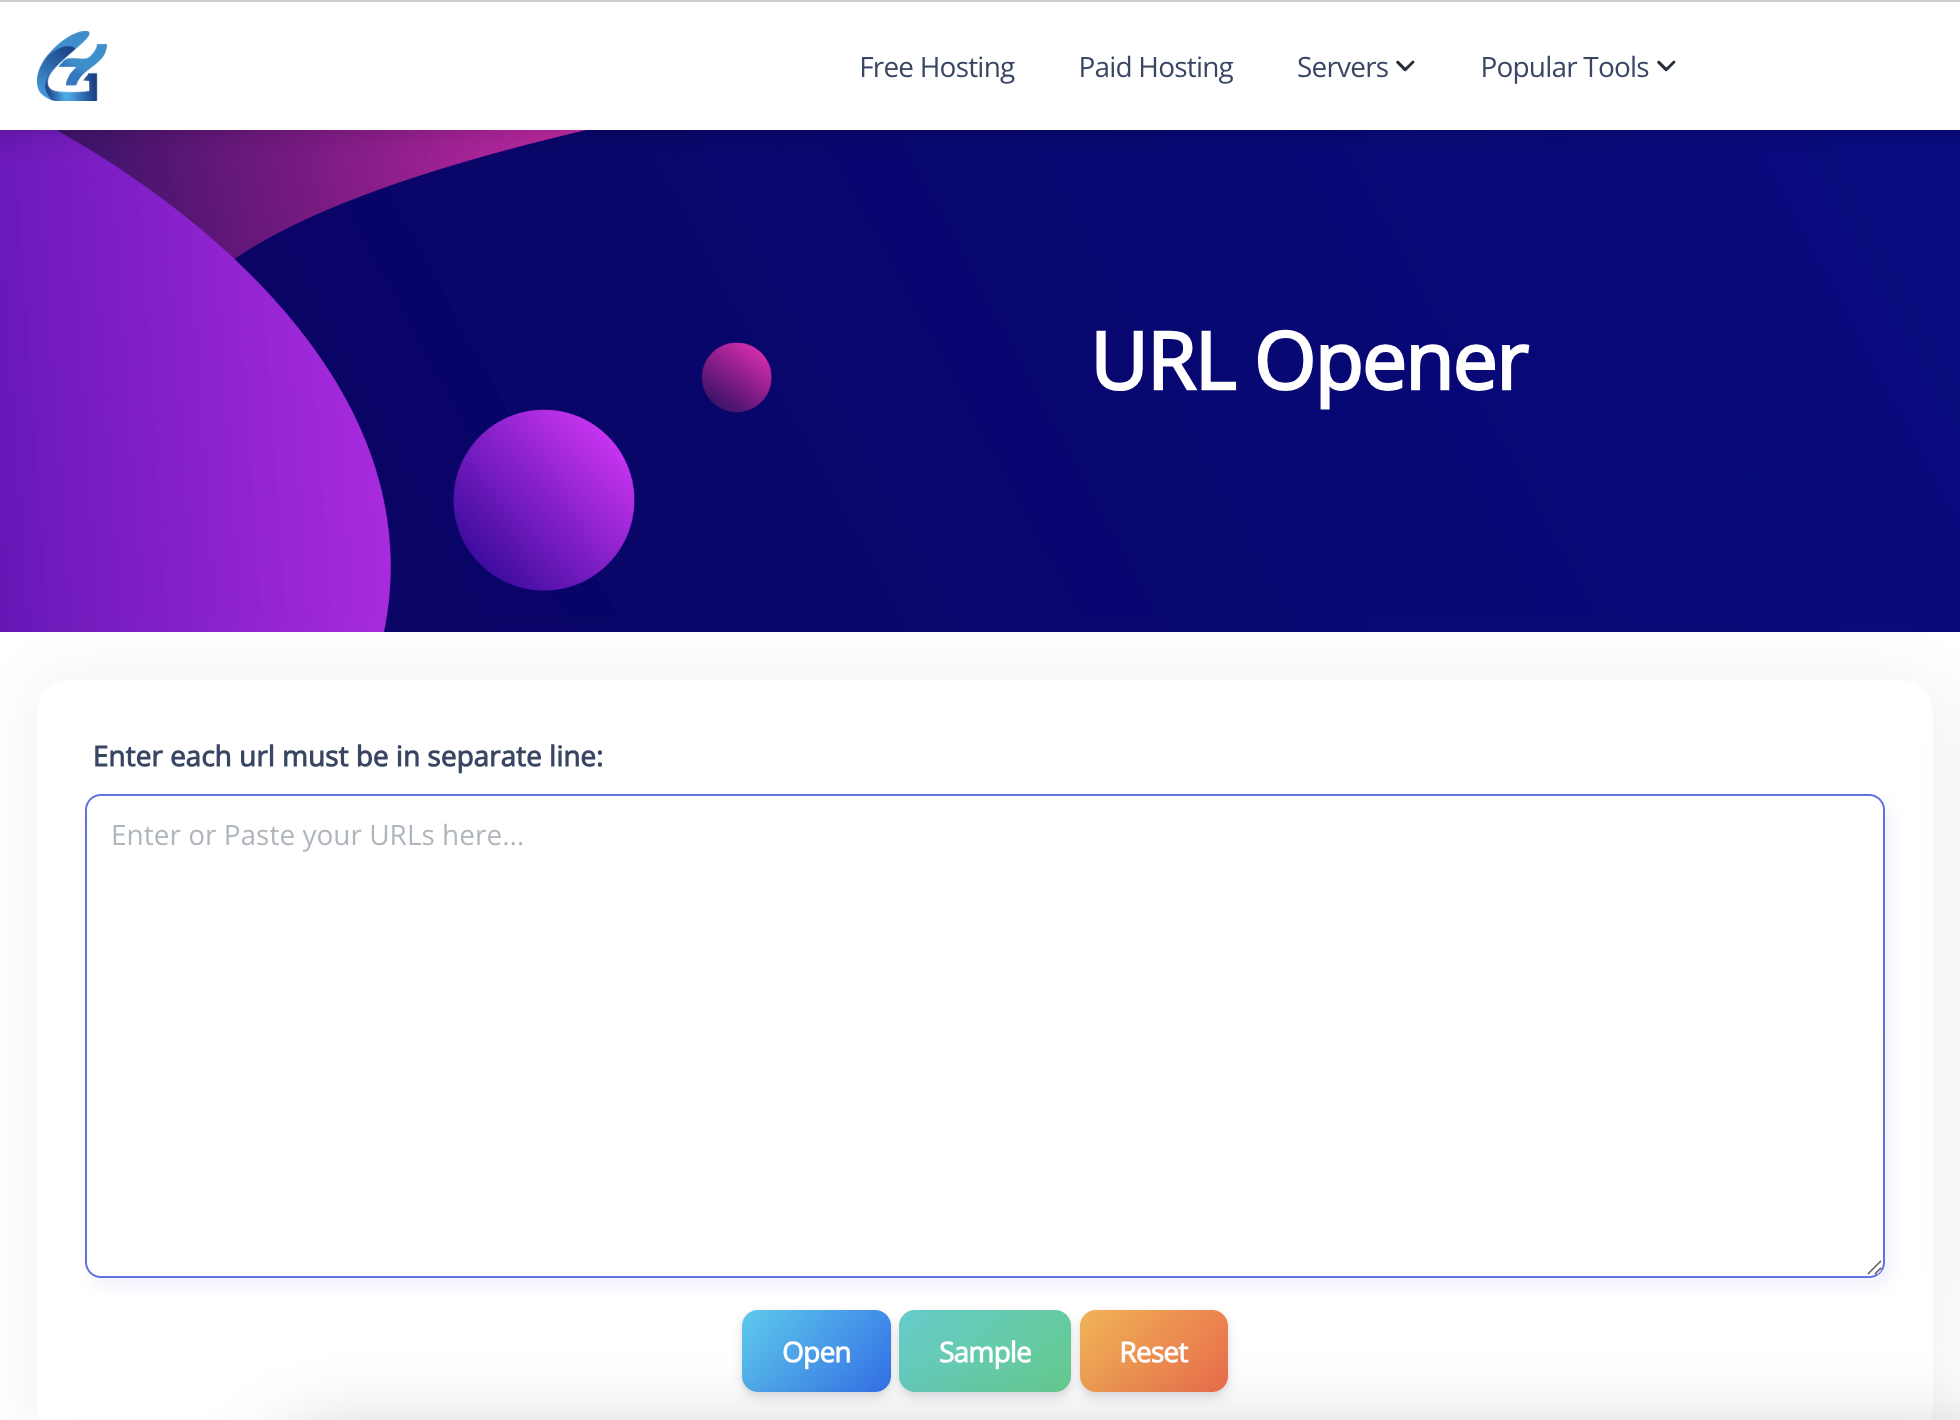Click the URL Opener banner heading
The image size is (1960, 1420).
[1309, 361]
